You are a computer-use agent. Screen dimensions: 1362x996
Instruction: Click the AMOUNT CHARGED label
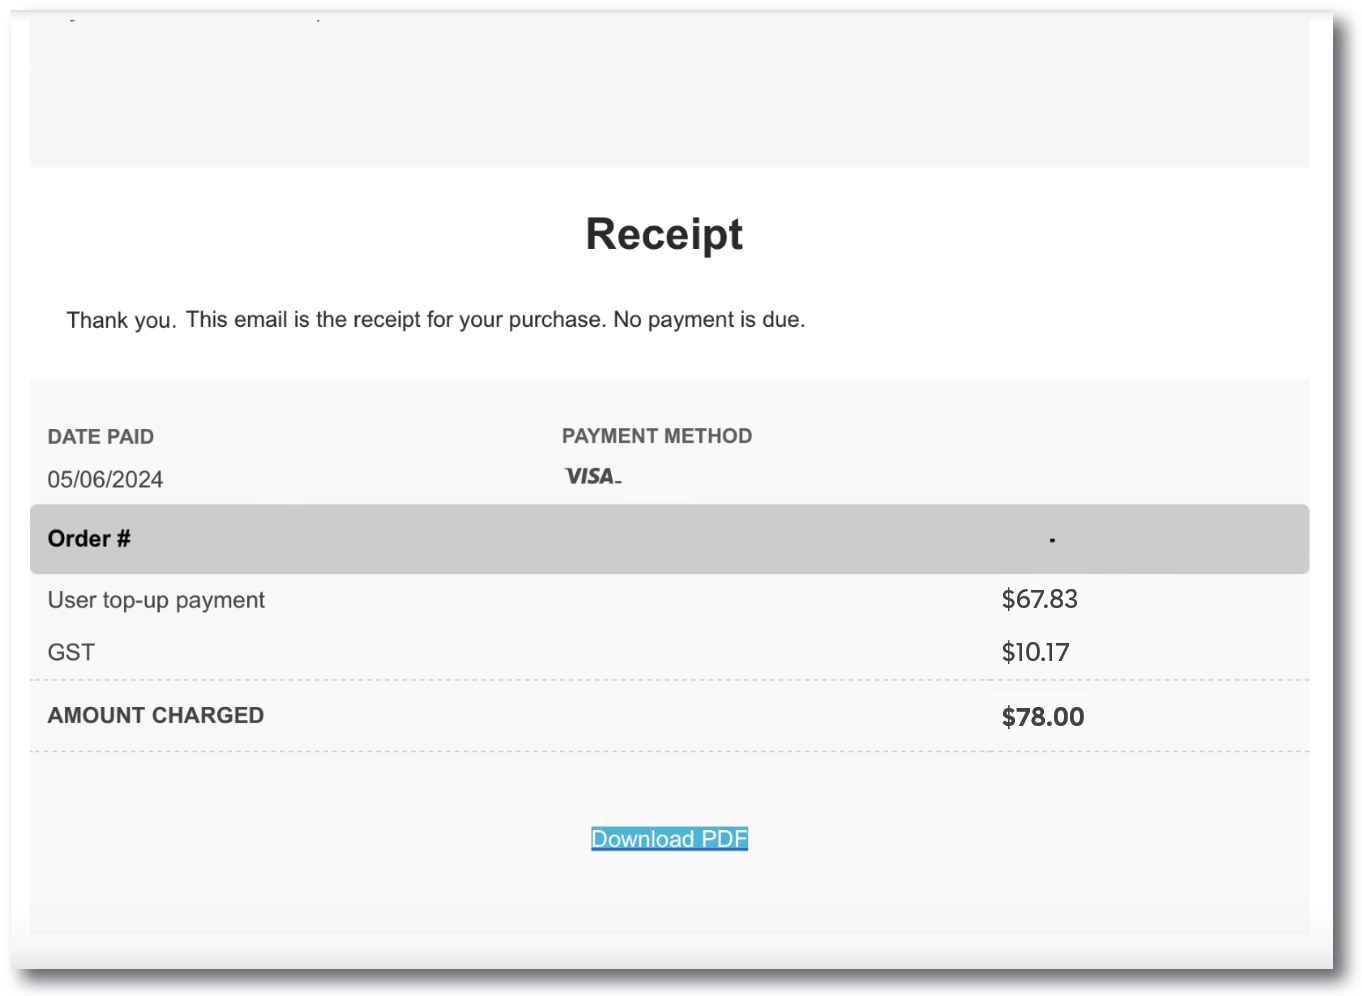pos(156,715)
